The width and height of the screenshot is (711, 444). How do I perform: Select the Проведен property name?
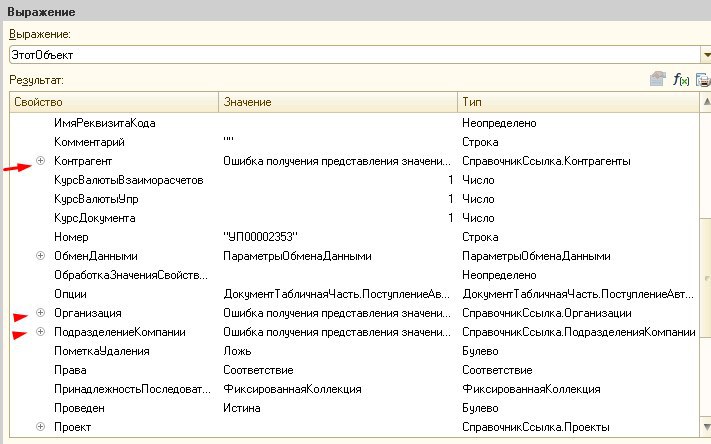point(79,409)
